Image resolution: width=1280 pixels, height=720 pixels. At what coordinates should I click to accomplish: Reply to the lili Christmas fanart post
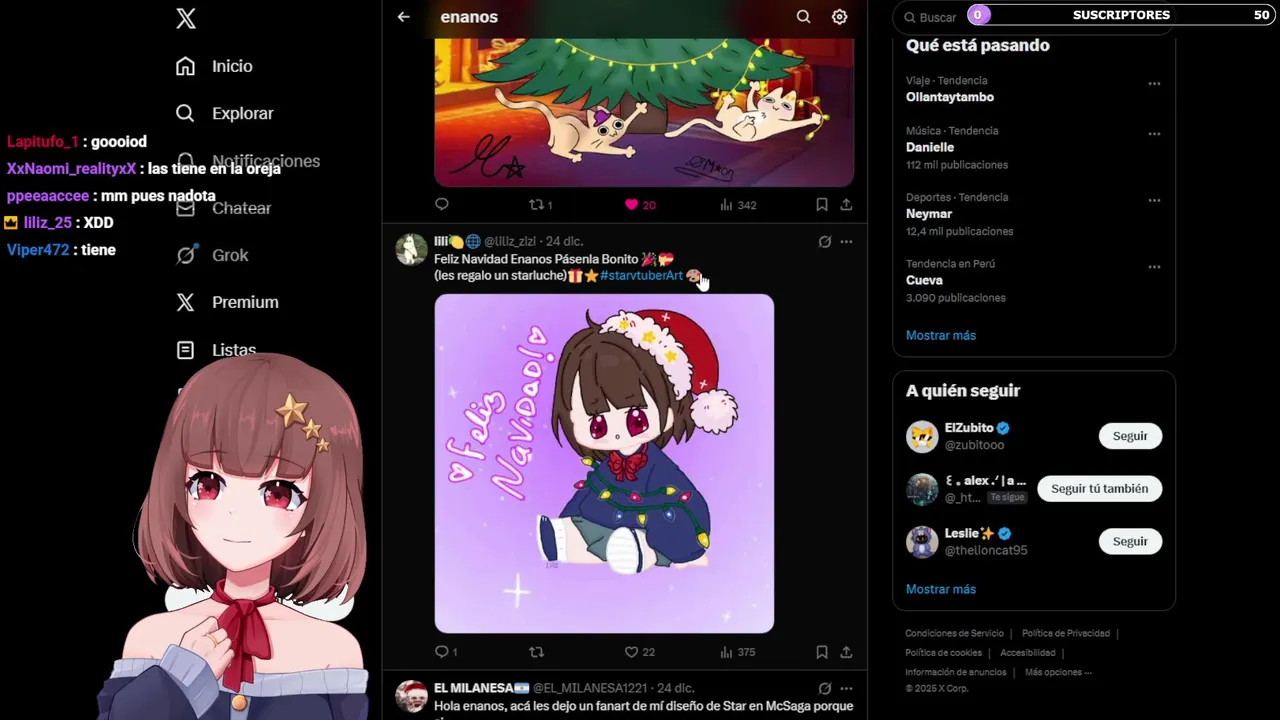click(446, 652)
